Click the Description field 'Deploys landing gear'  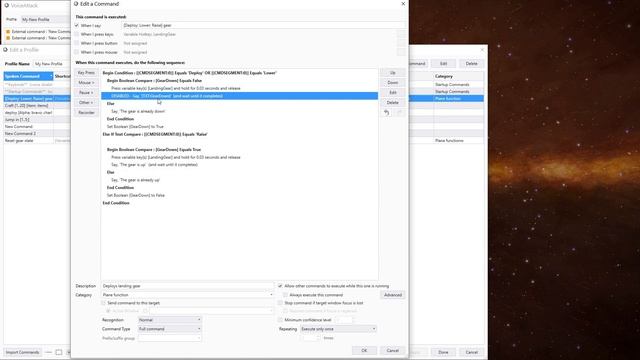coord(187,286)
